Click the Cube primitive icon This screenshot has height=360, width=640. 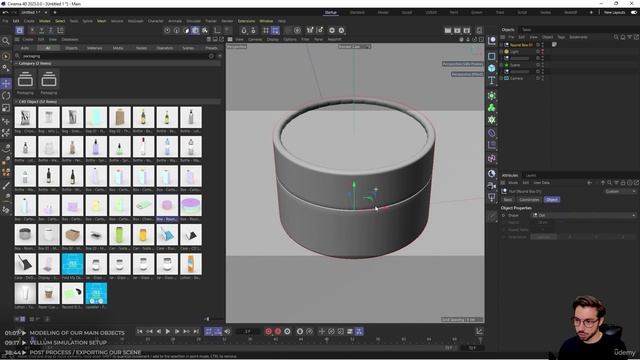tap(492, 68)
